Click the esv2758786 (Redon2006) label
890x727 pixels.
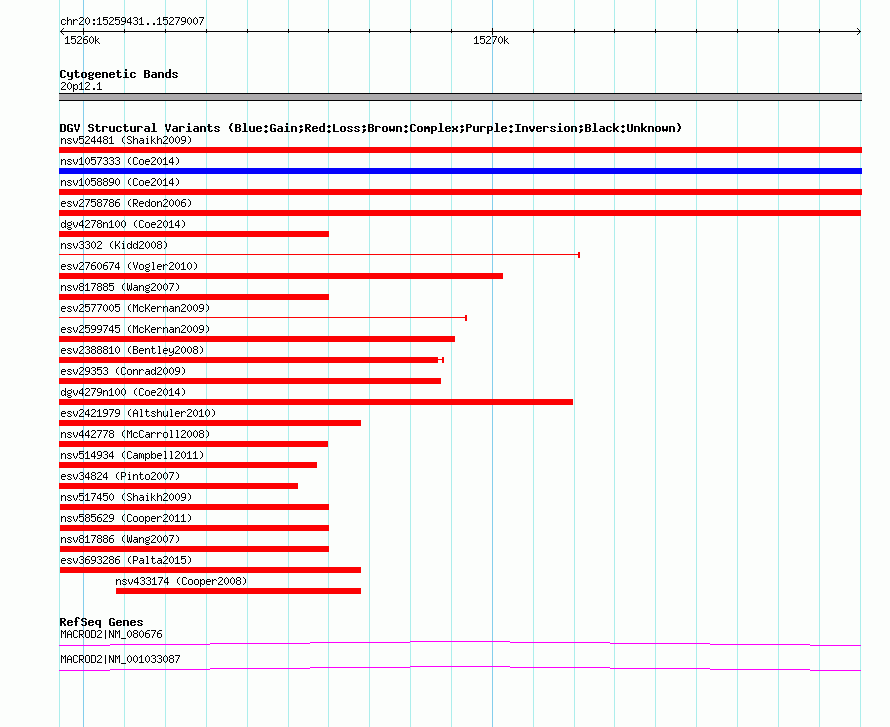(126, 203)
